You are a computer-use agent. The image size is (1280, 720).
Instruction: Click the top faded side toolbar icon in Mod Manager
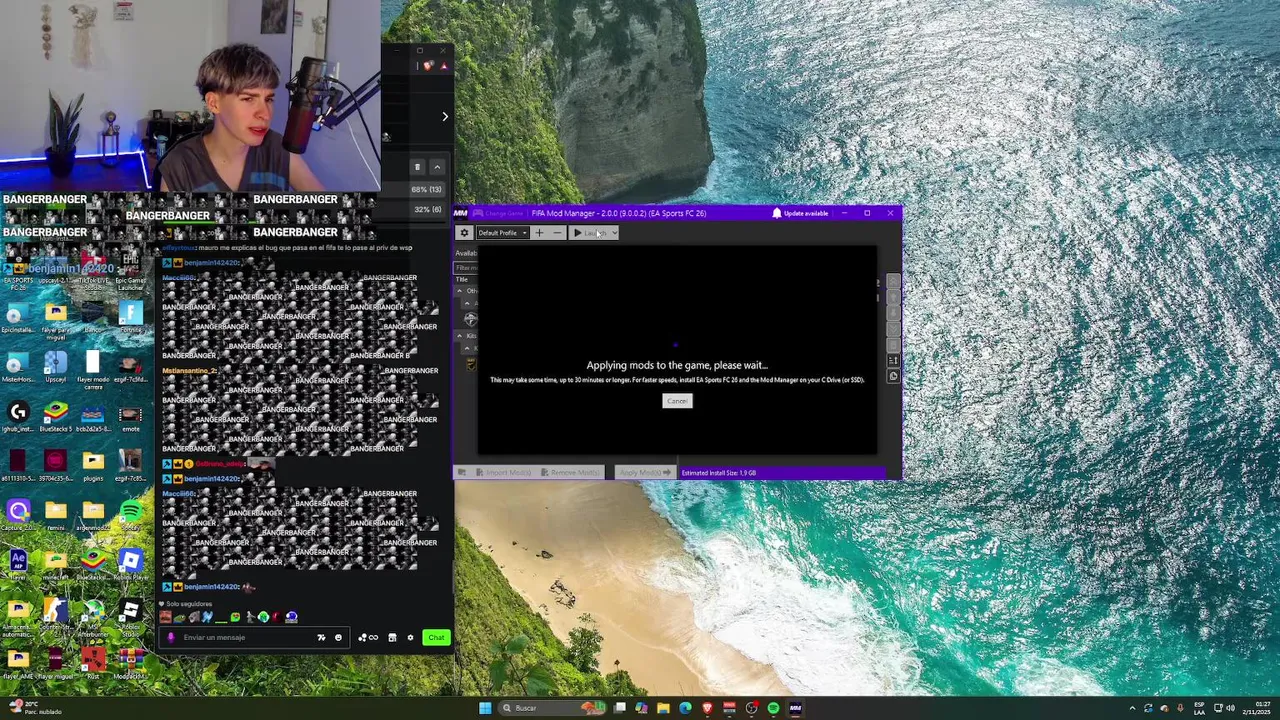[x=893, y=281]
